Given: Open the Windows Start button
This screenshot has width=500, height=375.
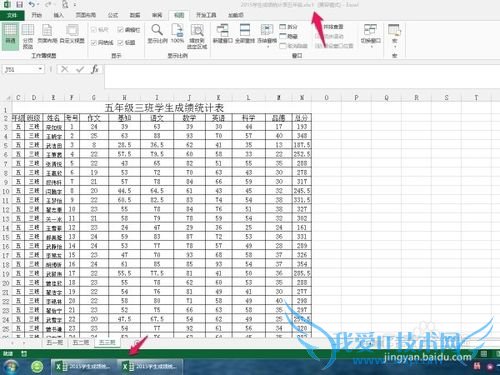Looking at the screenshot, I should pyautogui.click(x=10, y=367).
